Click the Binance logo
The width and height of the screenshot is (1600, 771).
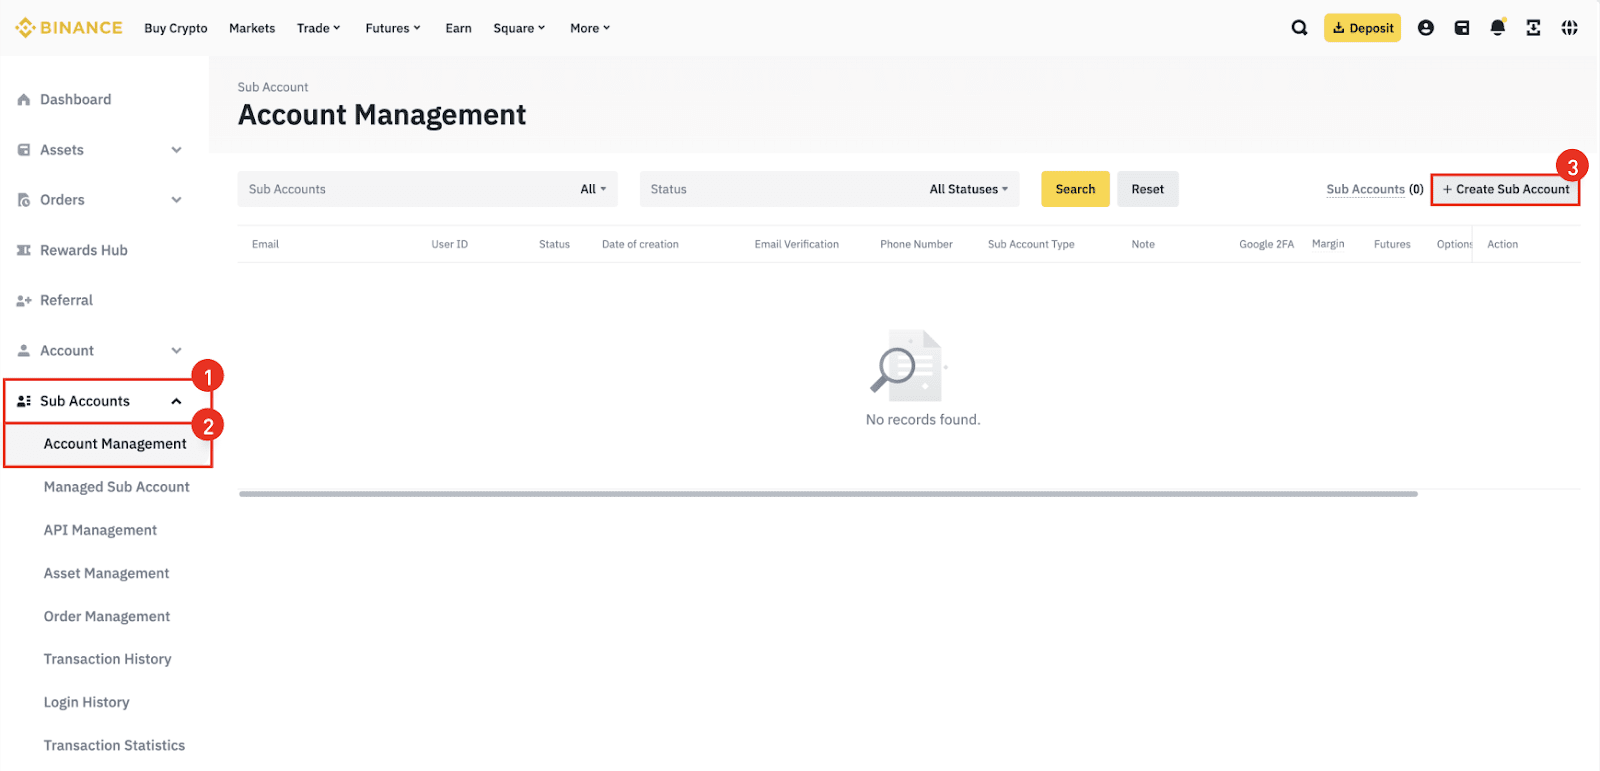[69, 28]
